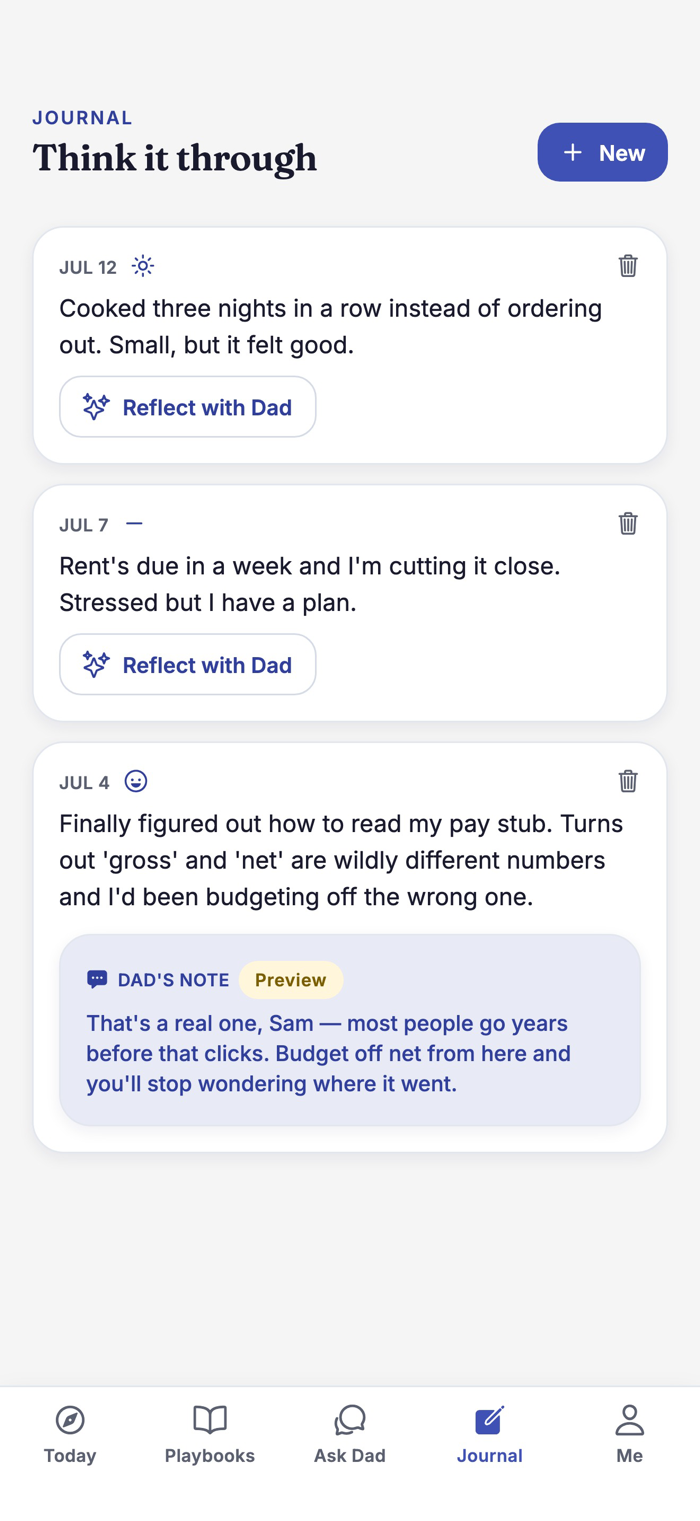Select the Journal tab
Screen dimensions: 700x1521
(490, 1434)
